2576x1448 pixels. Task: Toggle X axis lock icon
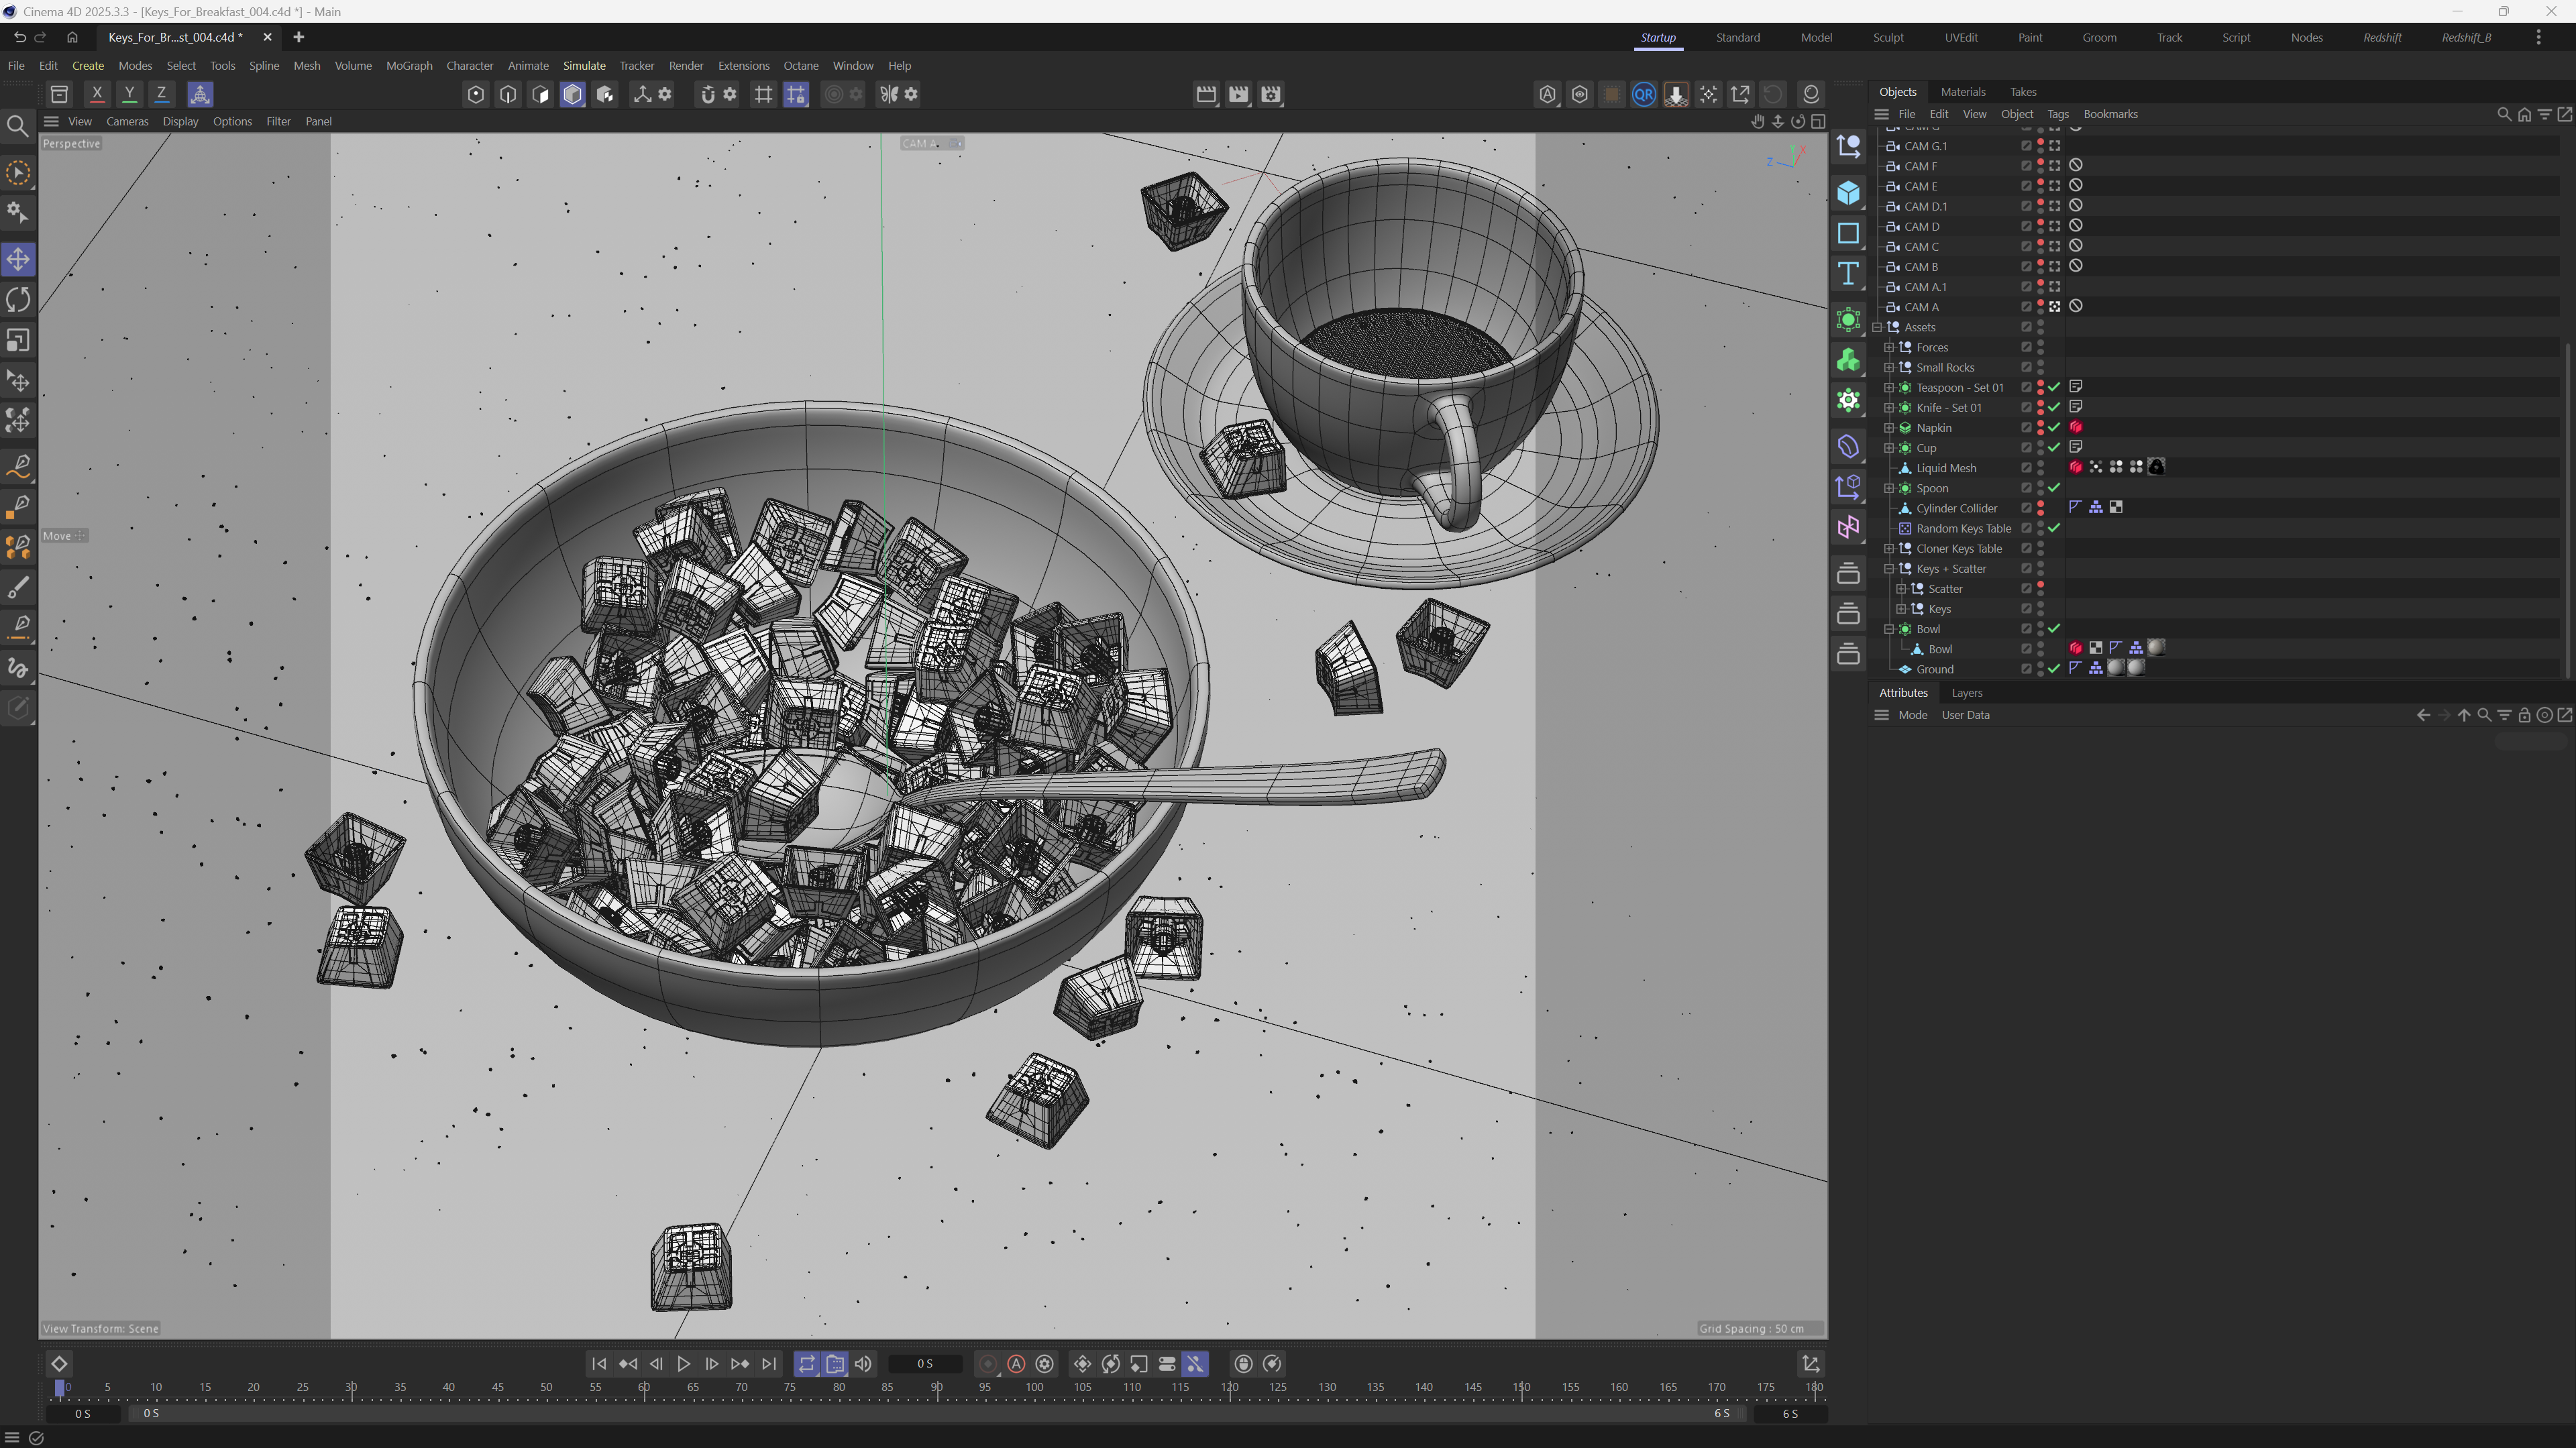coord(97,94)
